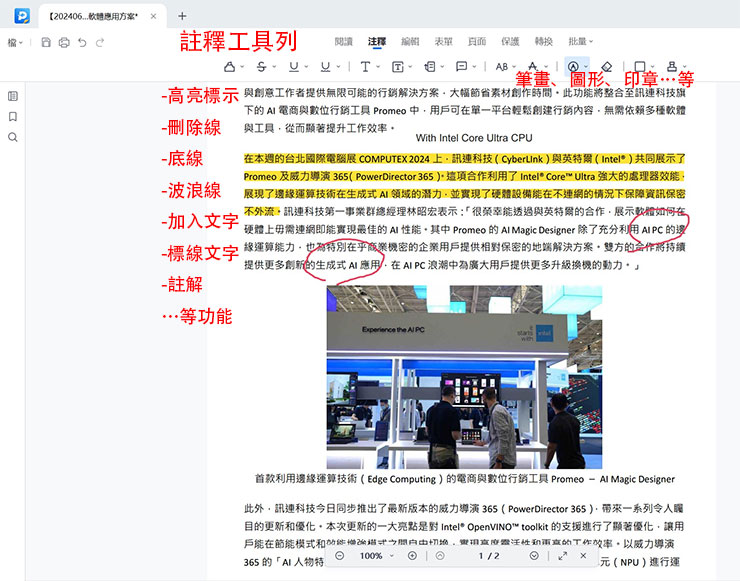Select the Strikethrough annotation tool
The height and width of the screenshot is (581, 740).
tap(261, 67)
